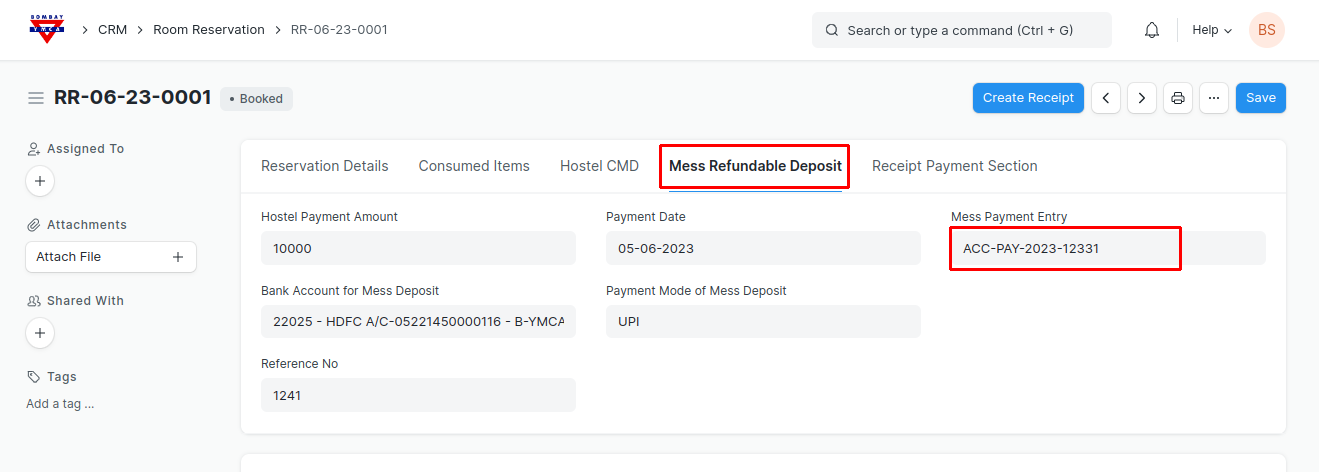Open the BS user avatar menu

[1266, 30]
